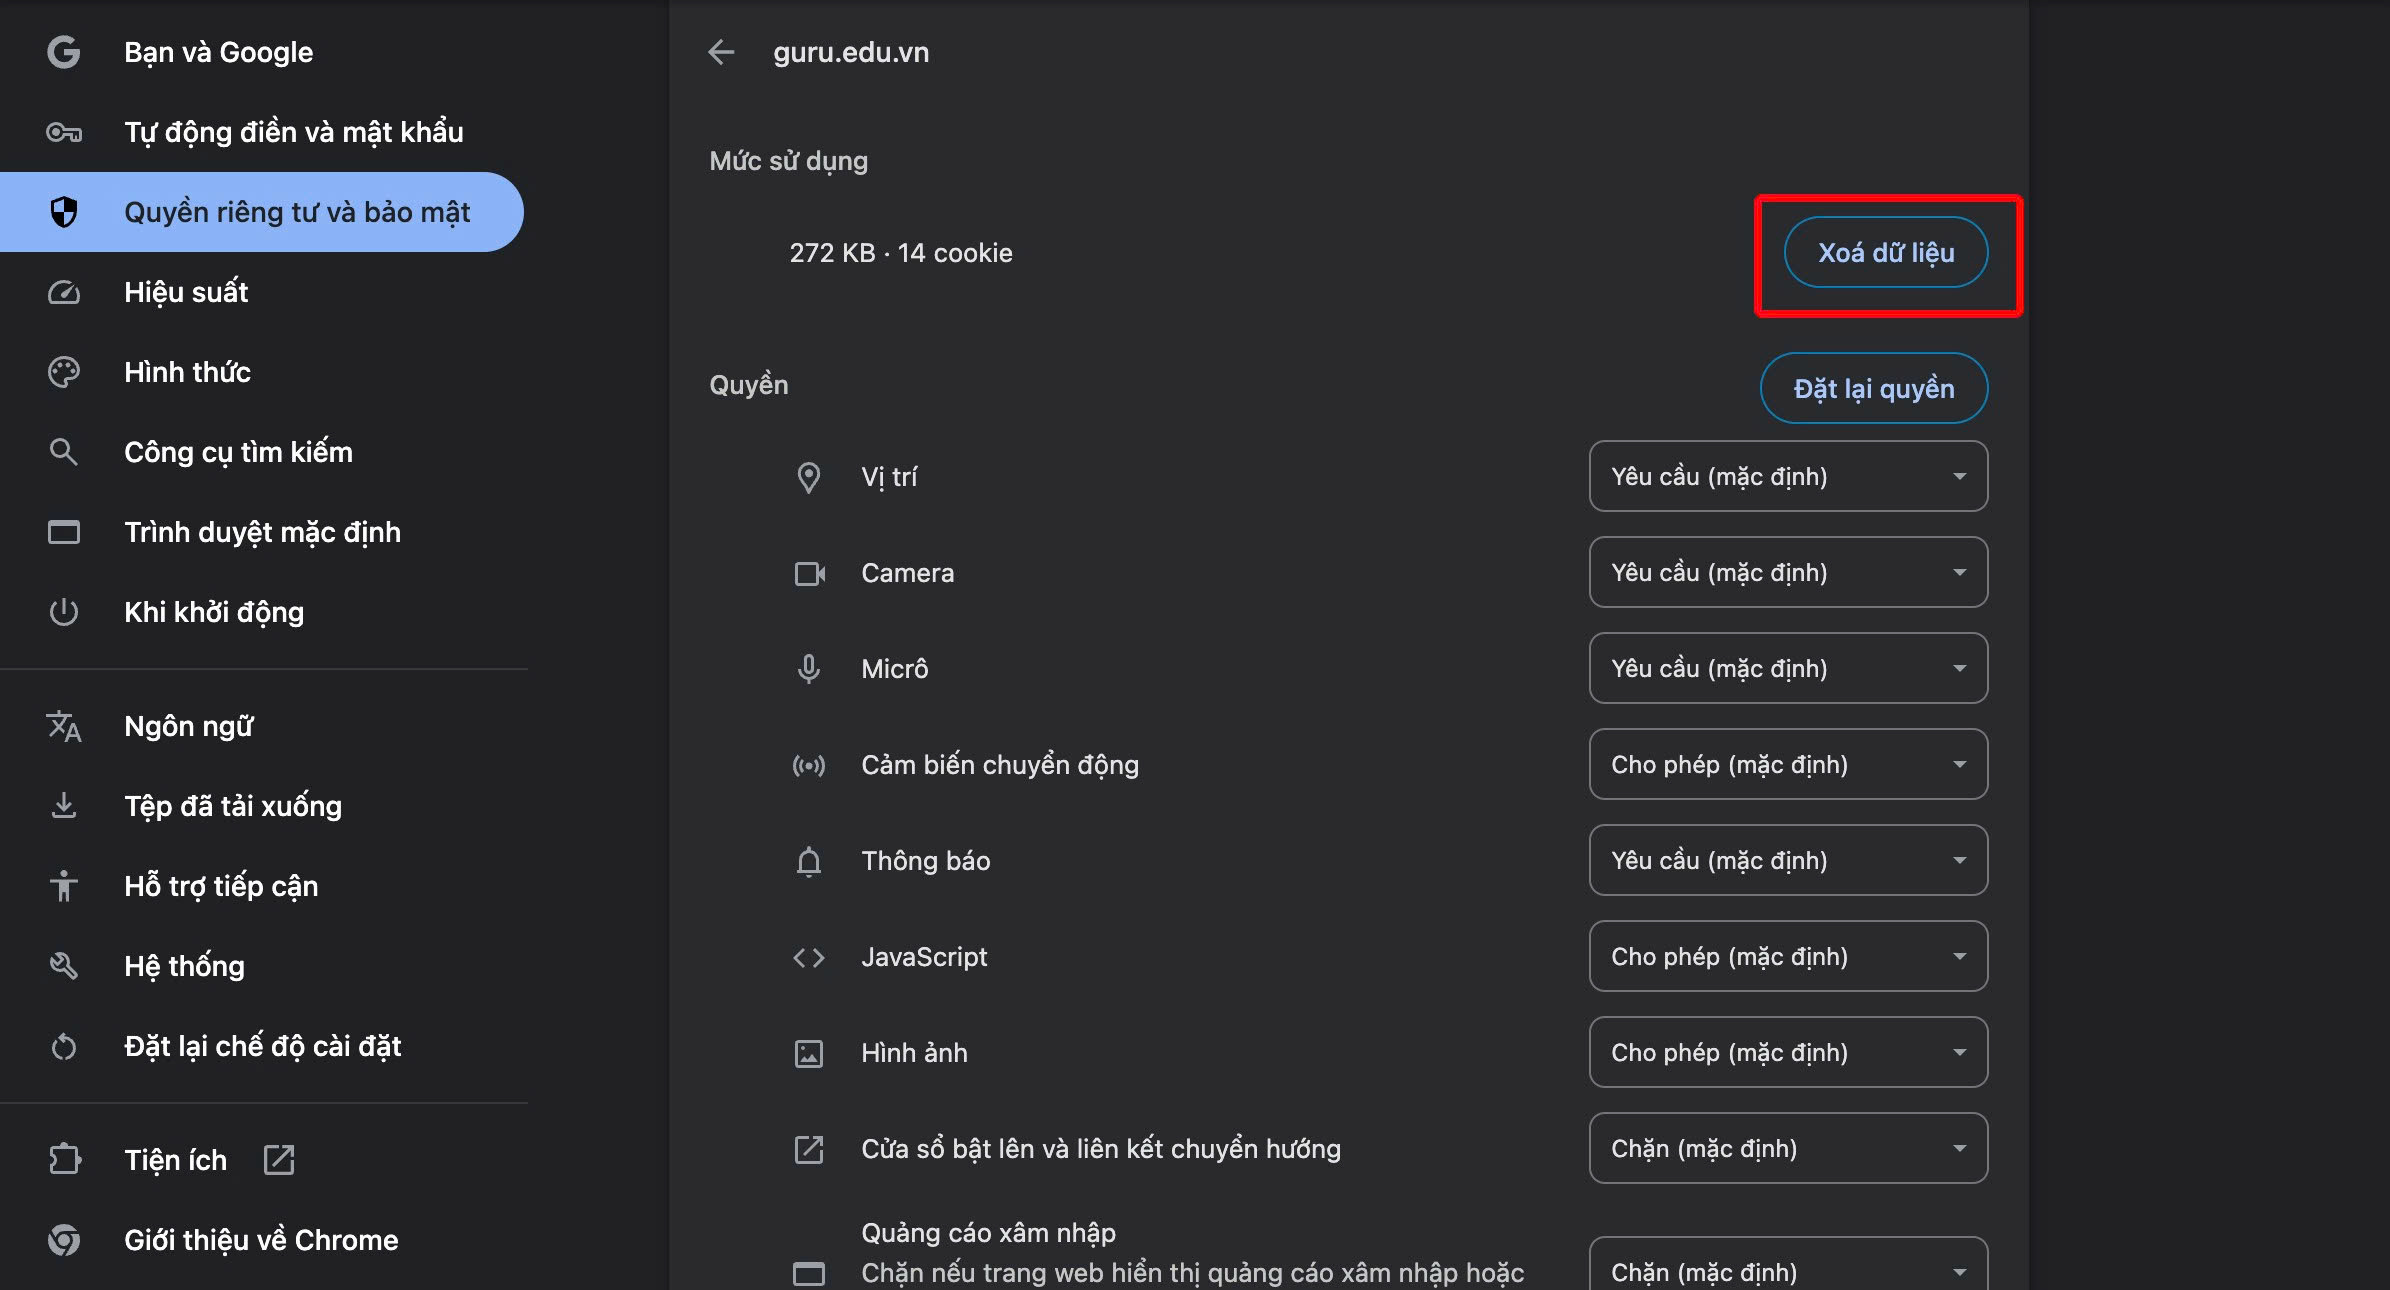Click the picture icon for Hình ảnh
This screenshot has height=1290, width=2390.
click(809, 1053)
